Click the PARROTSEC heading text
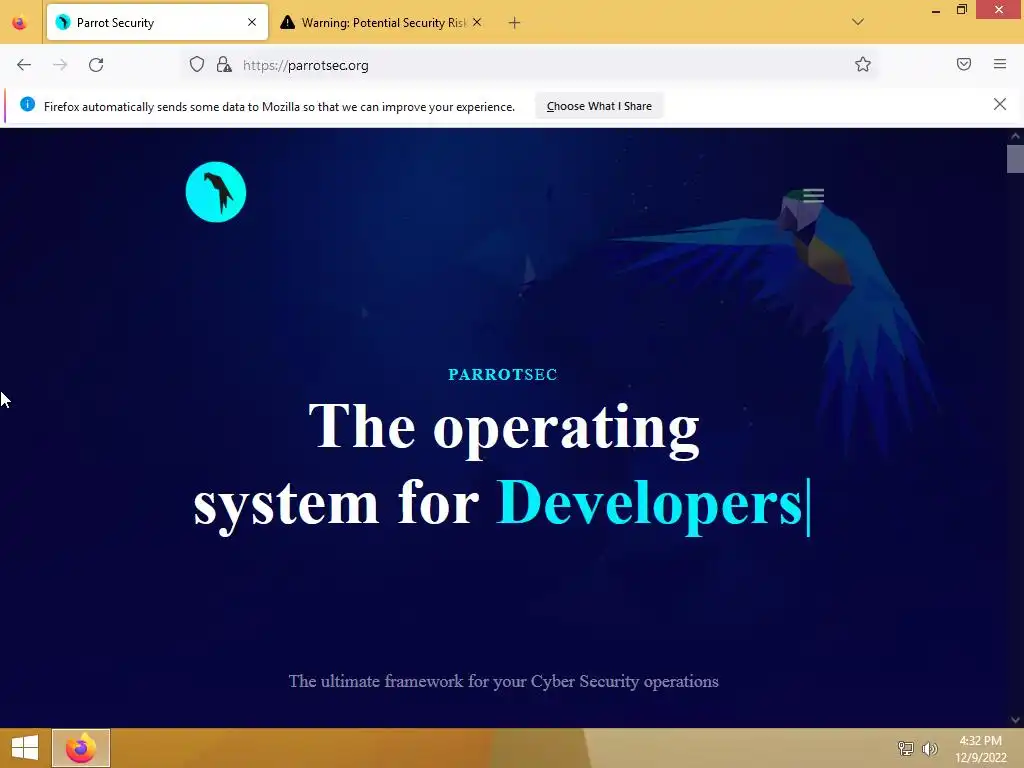 click(x=502, y=374)
